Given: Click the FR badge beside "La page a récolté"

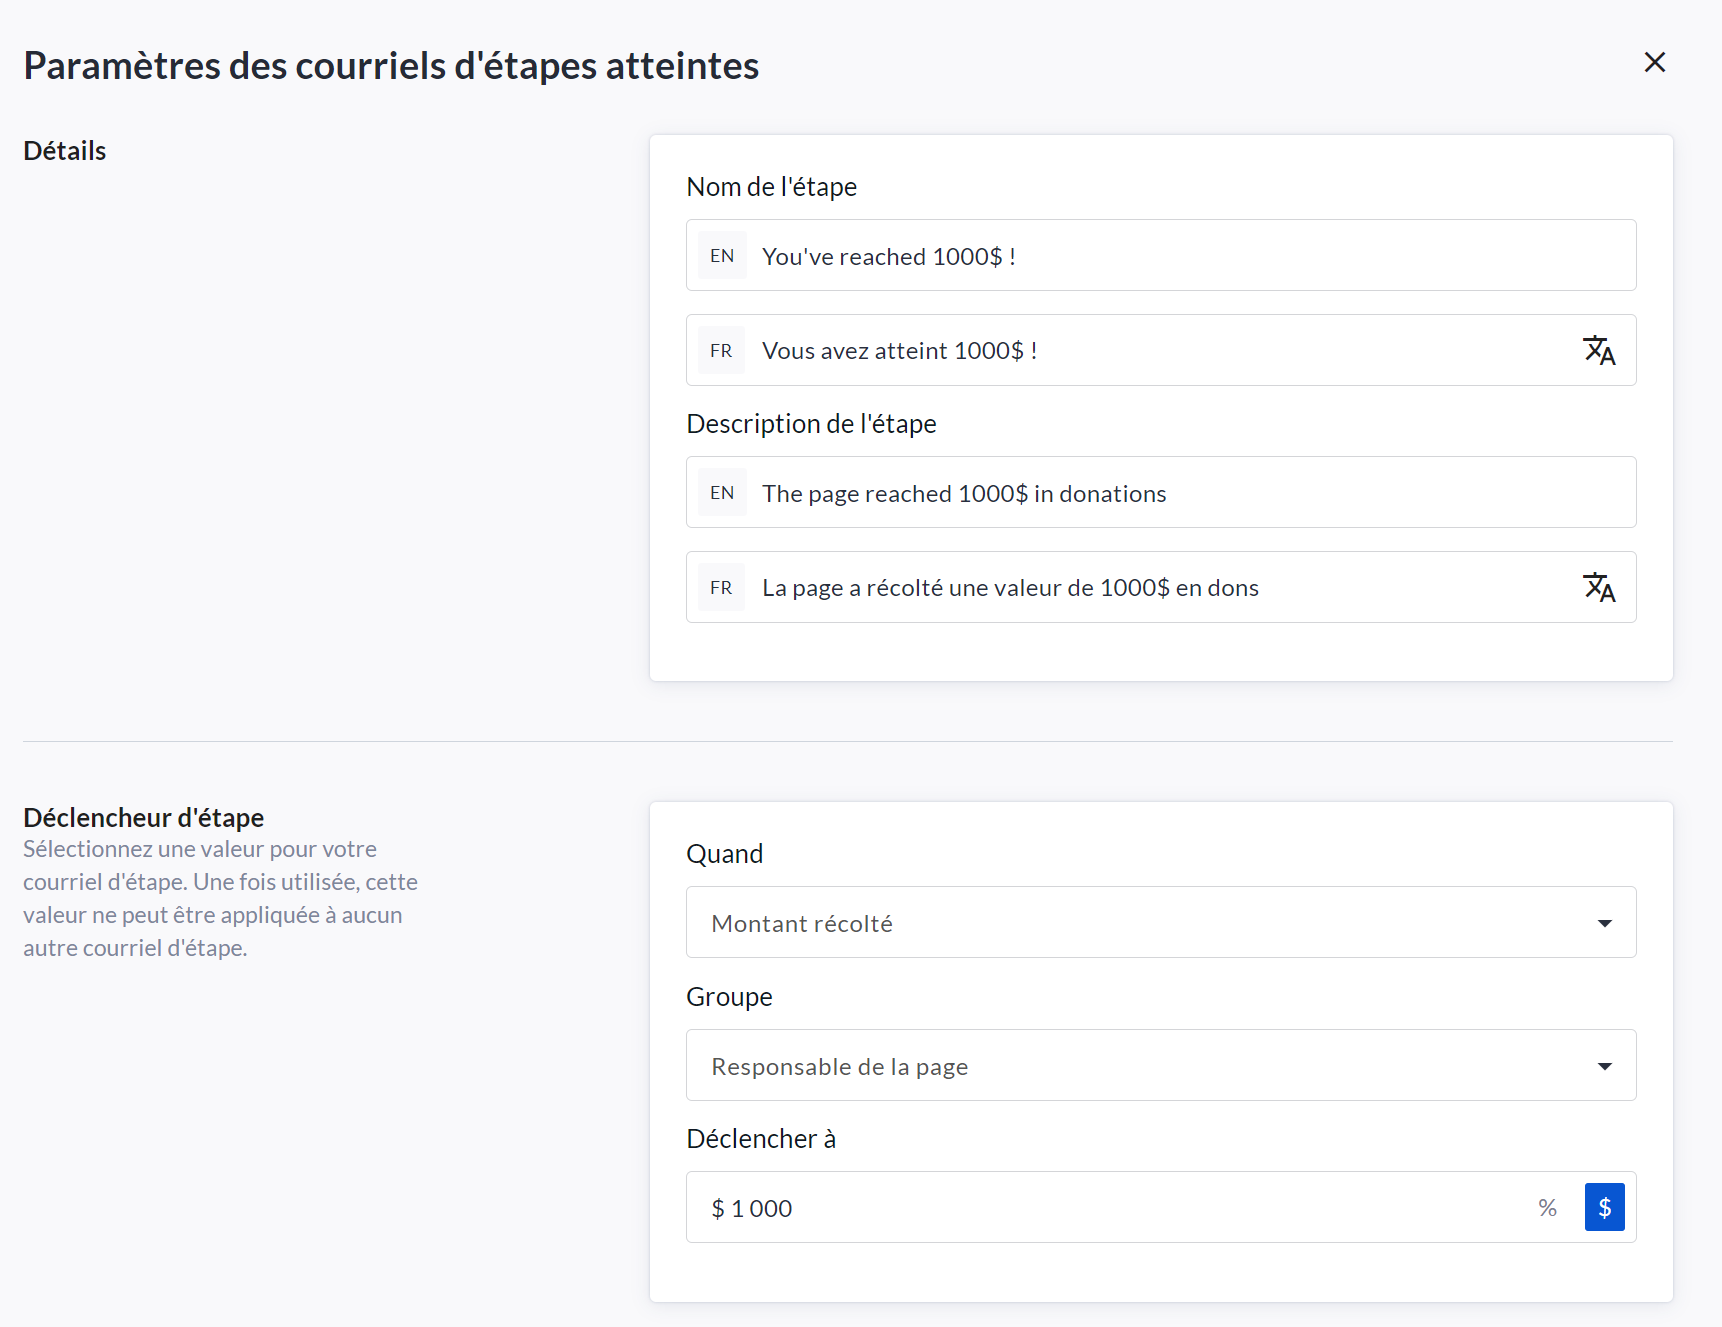Looking at the screenshot, I should [722, 588].
